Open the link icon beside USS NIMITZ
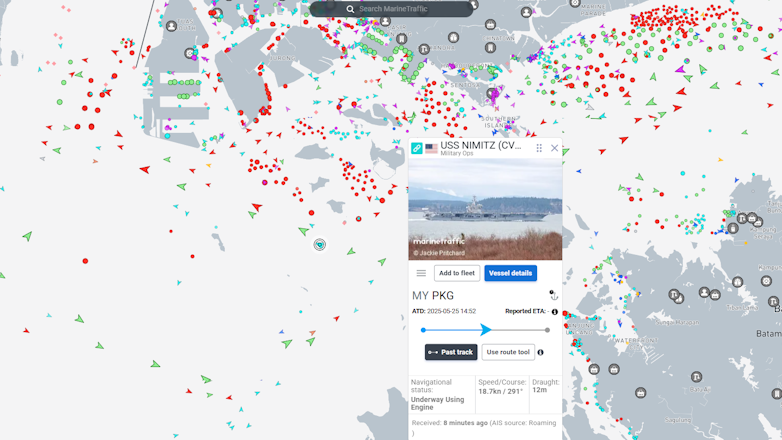 [x=417, y=148]
